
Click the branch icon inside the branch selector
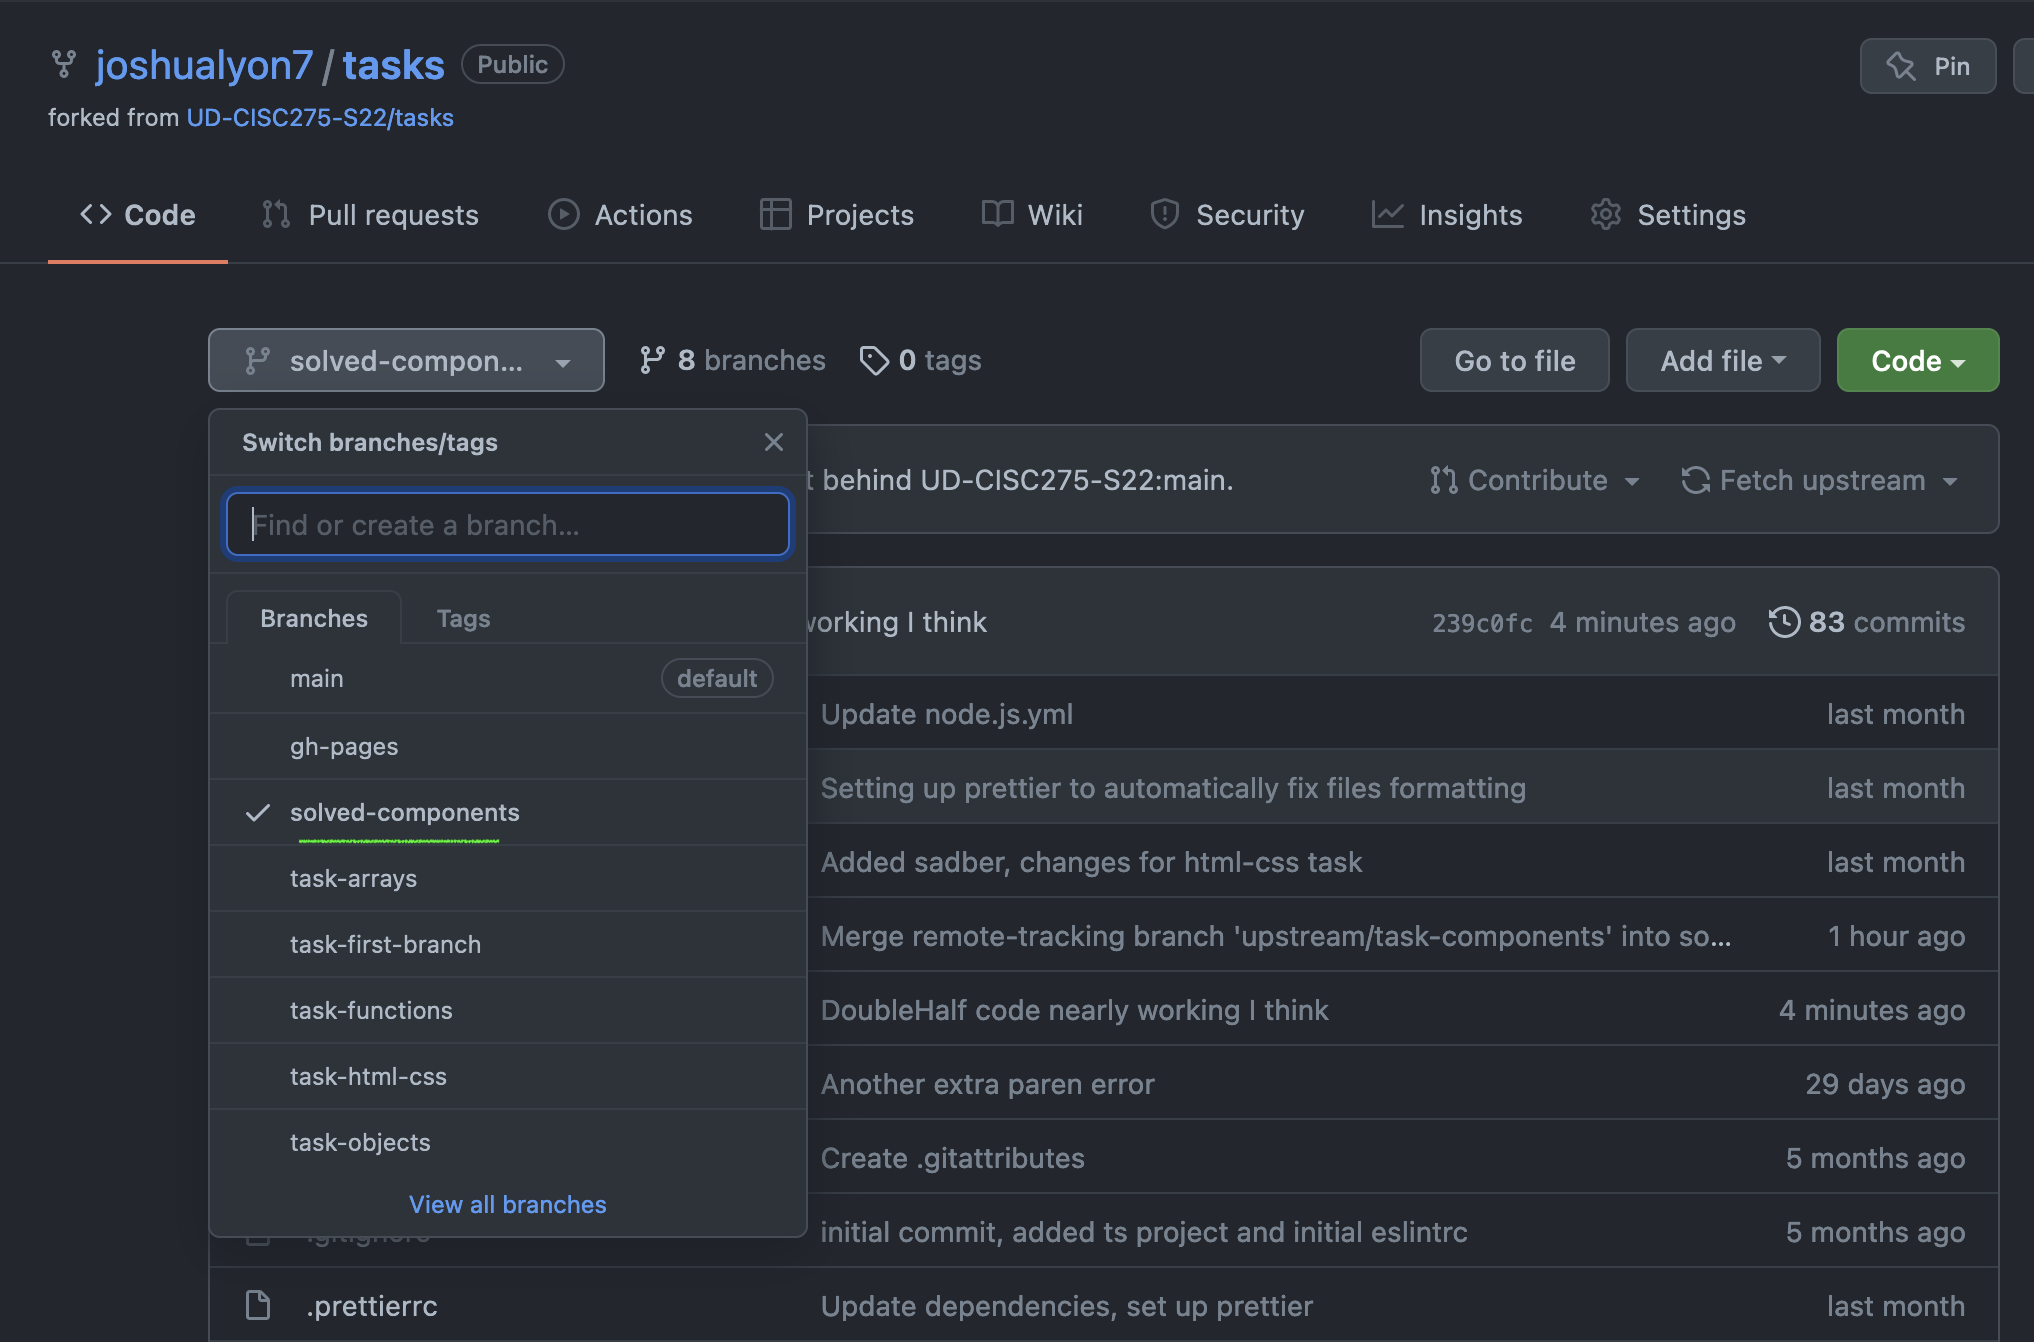258,360
